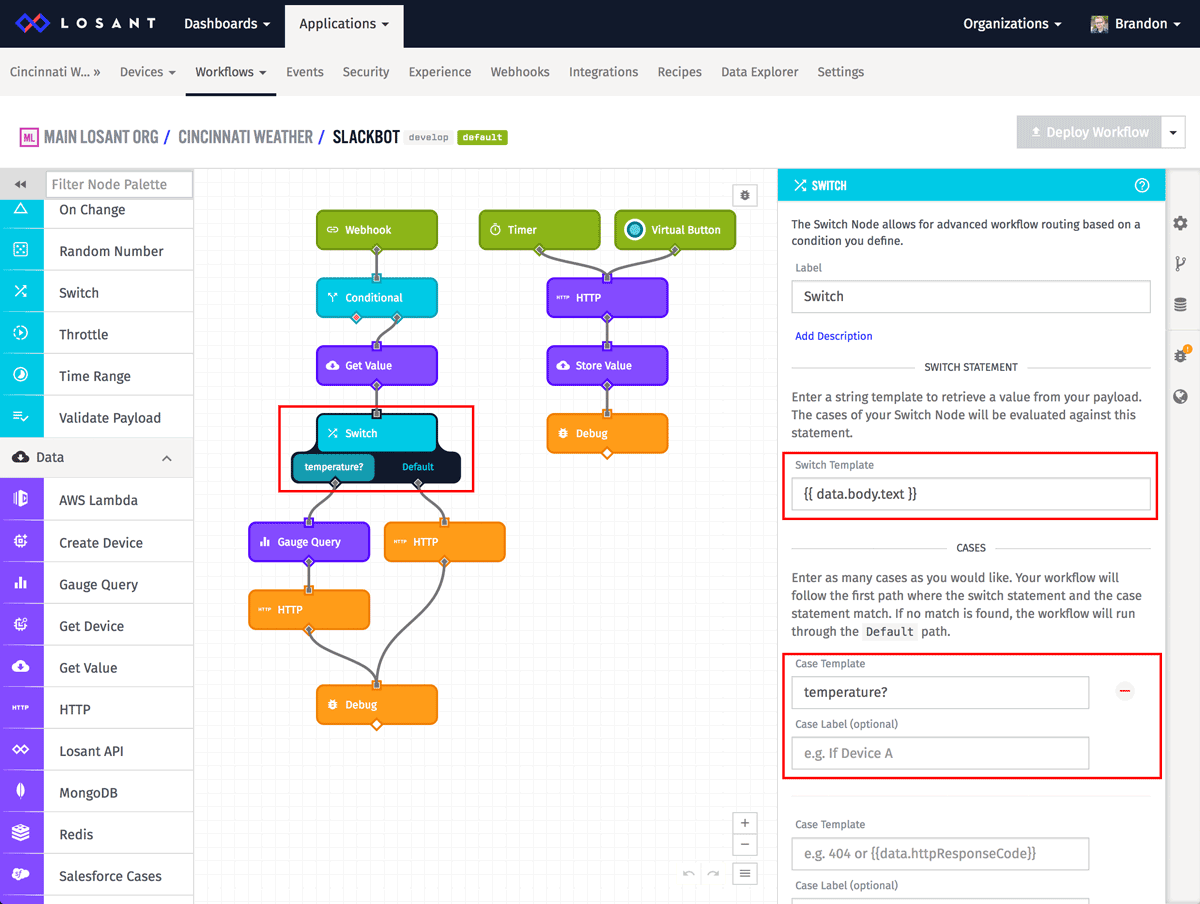The image size is (1200, 904).
Task: Zoom in on the workflow canvas
Action: click(745, 822)
